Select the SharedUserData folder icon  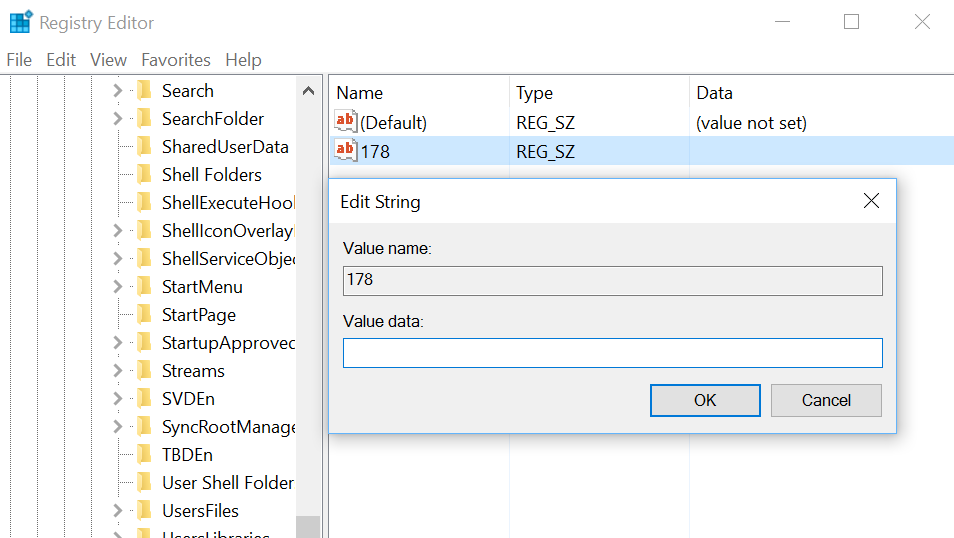pos(145,147)
